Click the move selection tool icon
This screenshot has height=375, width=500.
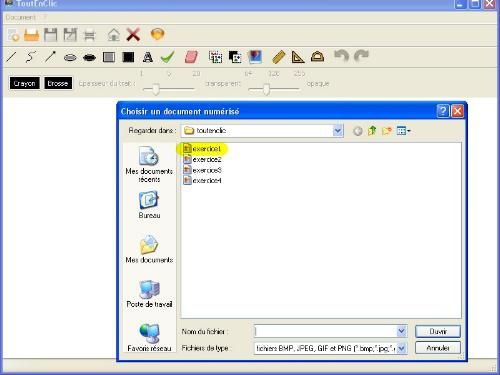tap(235, 57)
